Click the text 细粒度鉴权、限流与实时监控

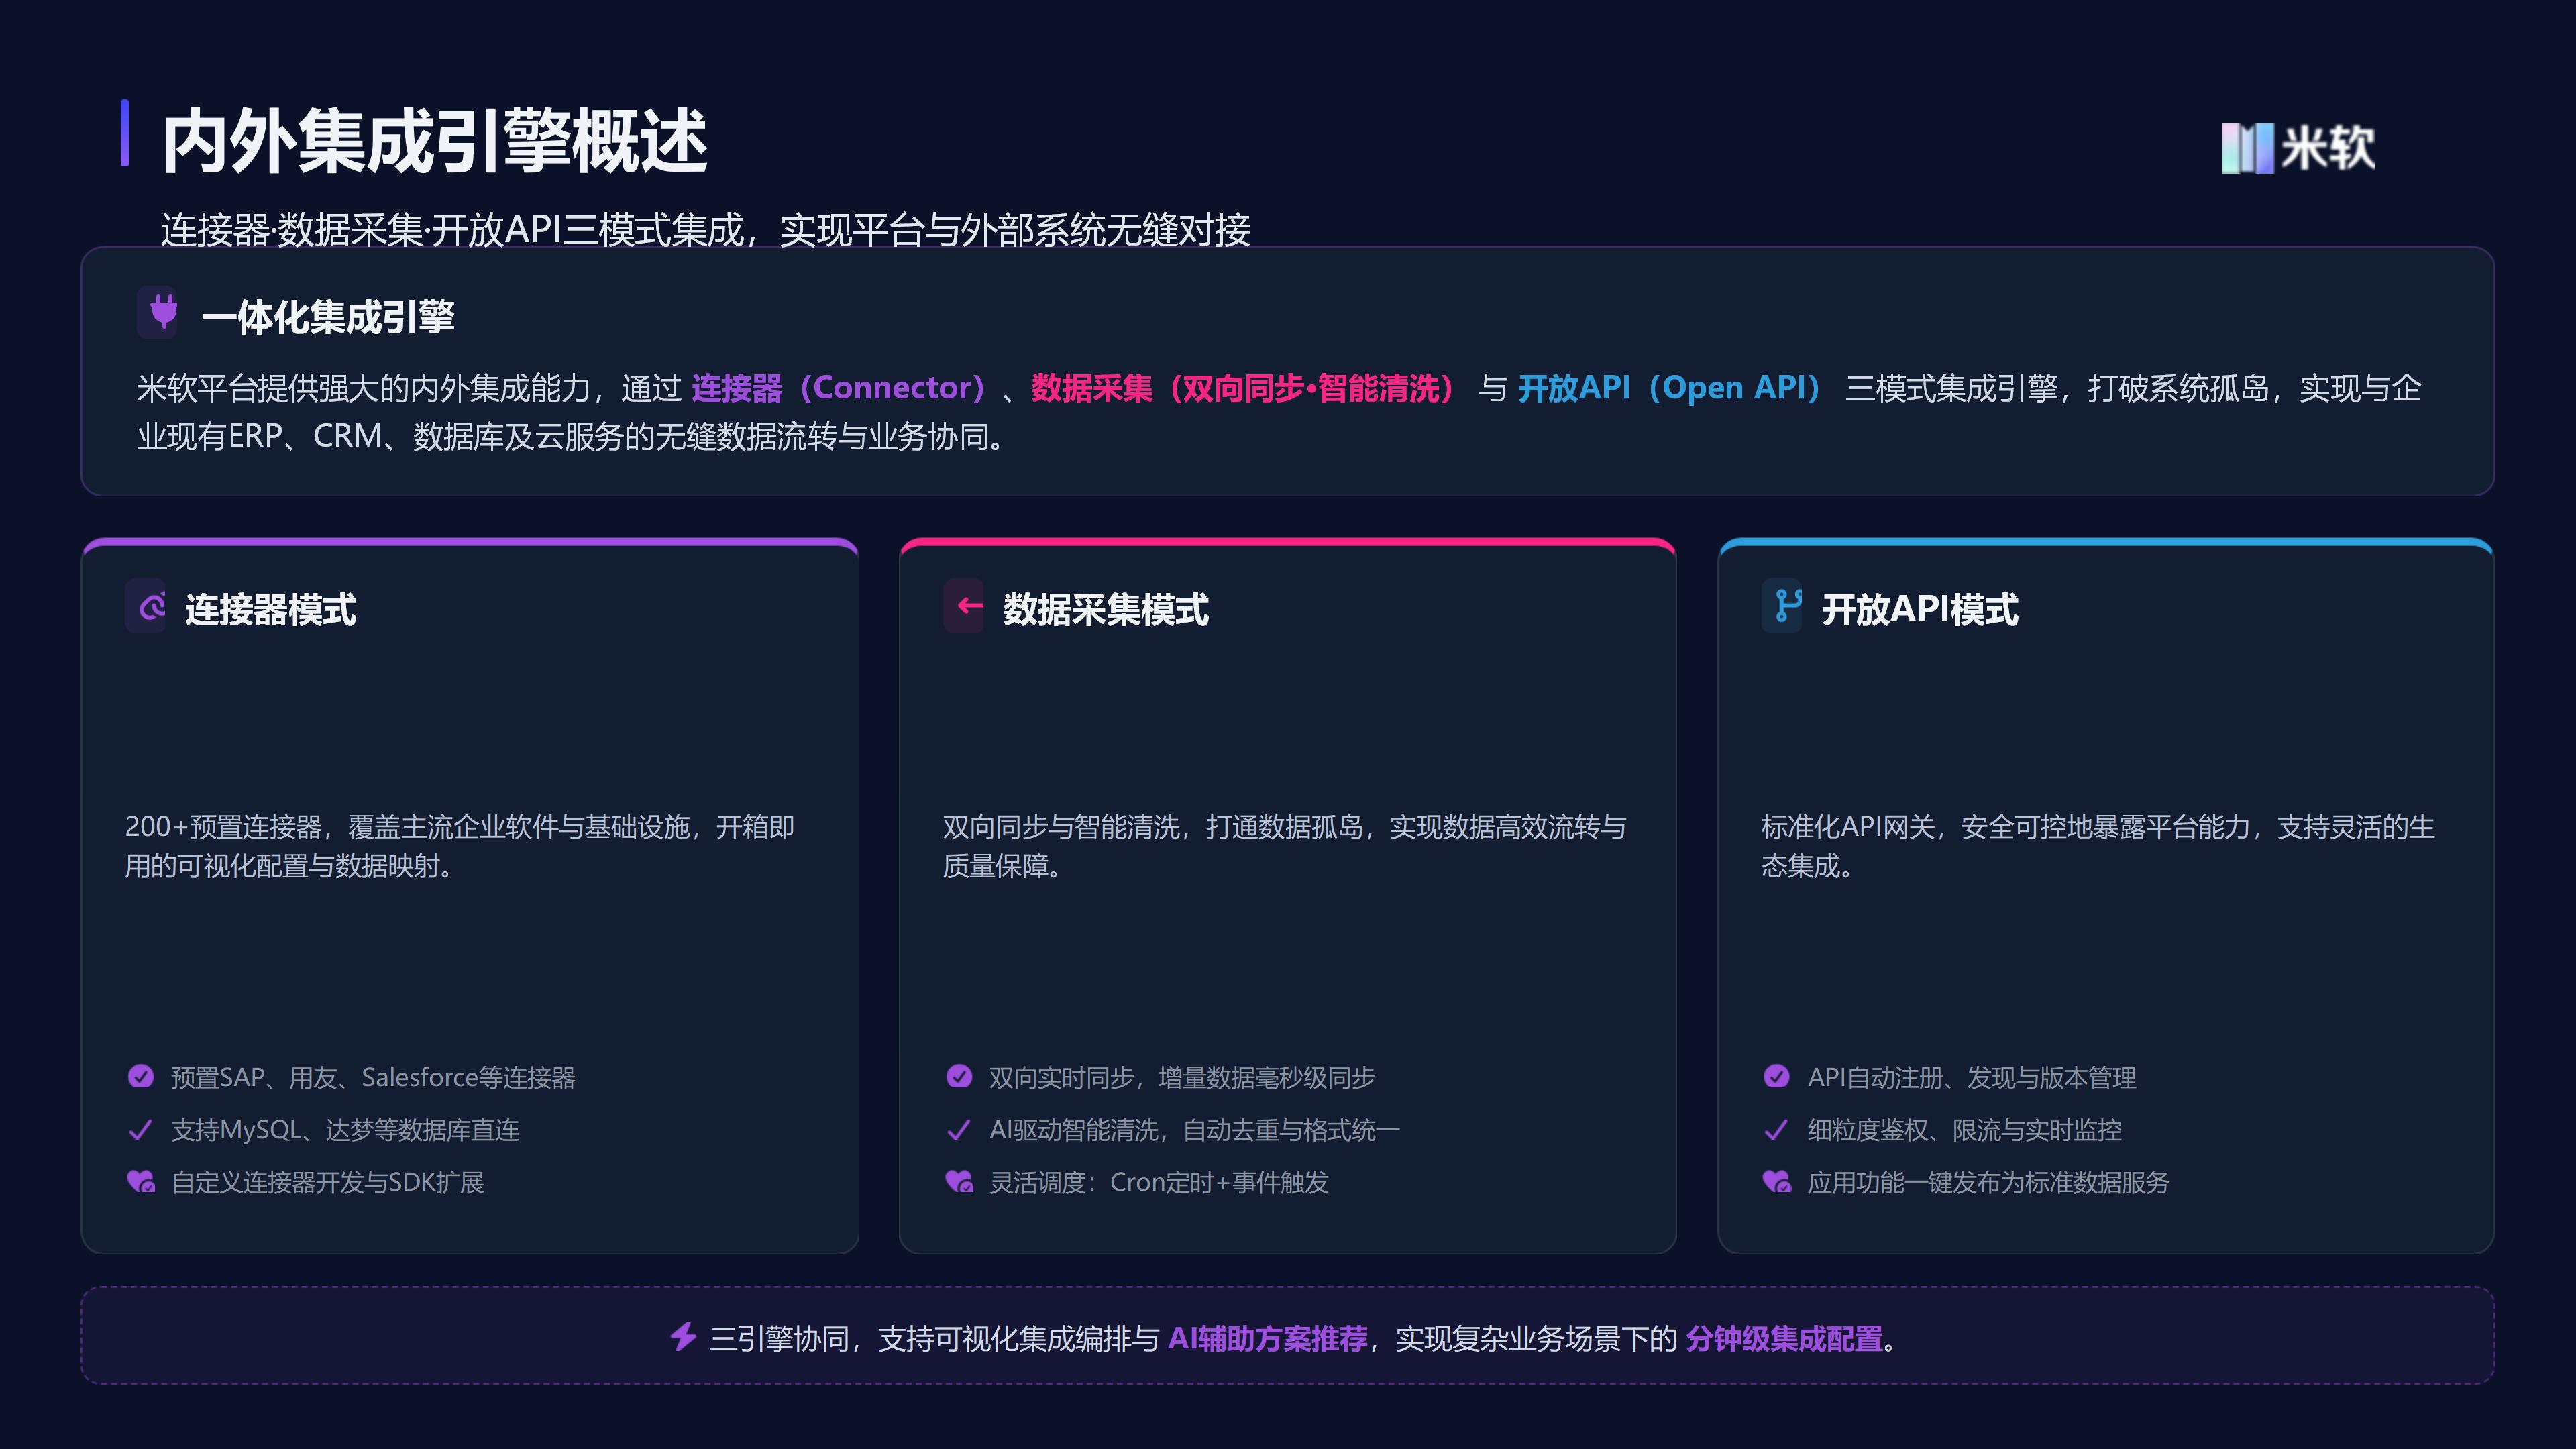pyautogui.click(x=1964, y=1130)
